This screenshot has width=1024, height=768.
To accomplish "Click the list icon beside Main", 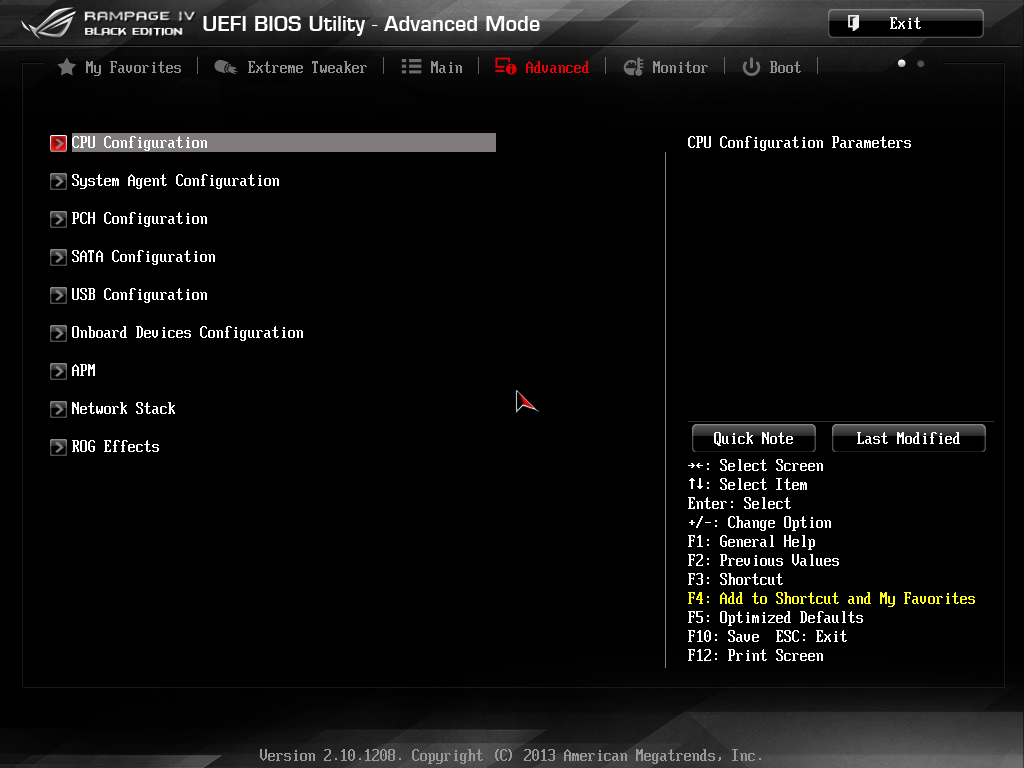I will (411, 67).
